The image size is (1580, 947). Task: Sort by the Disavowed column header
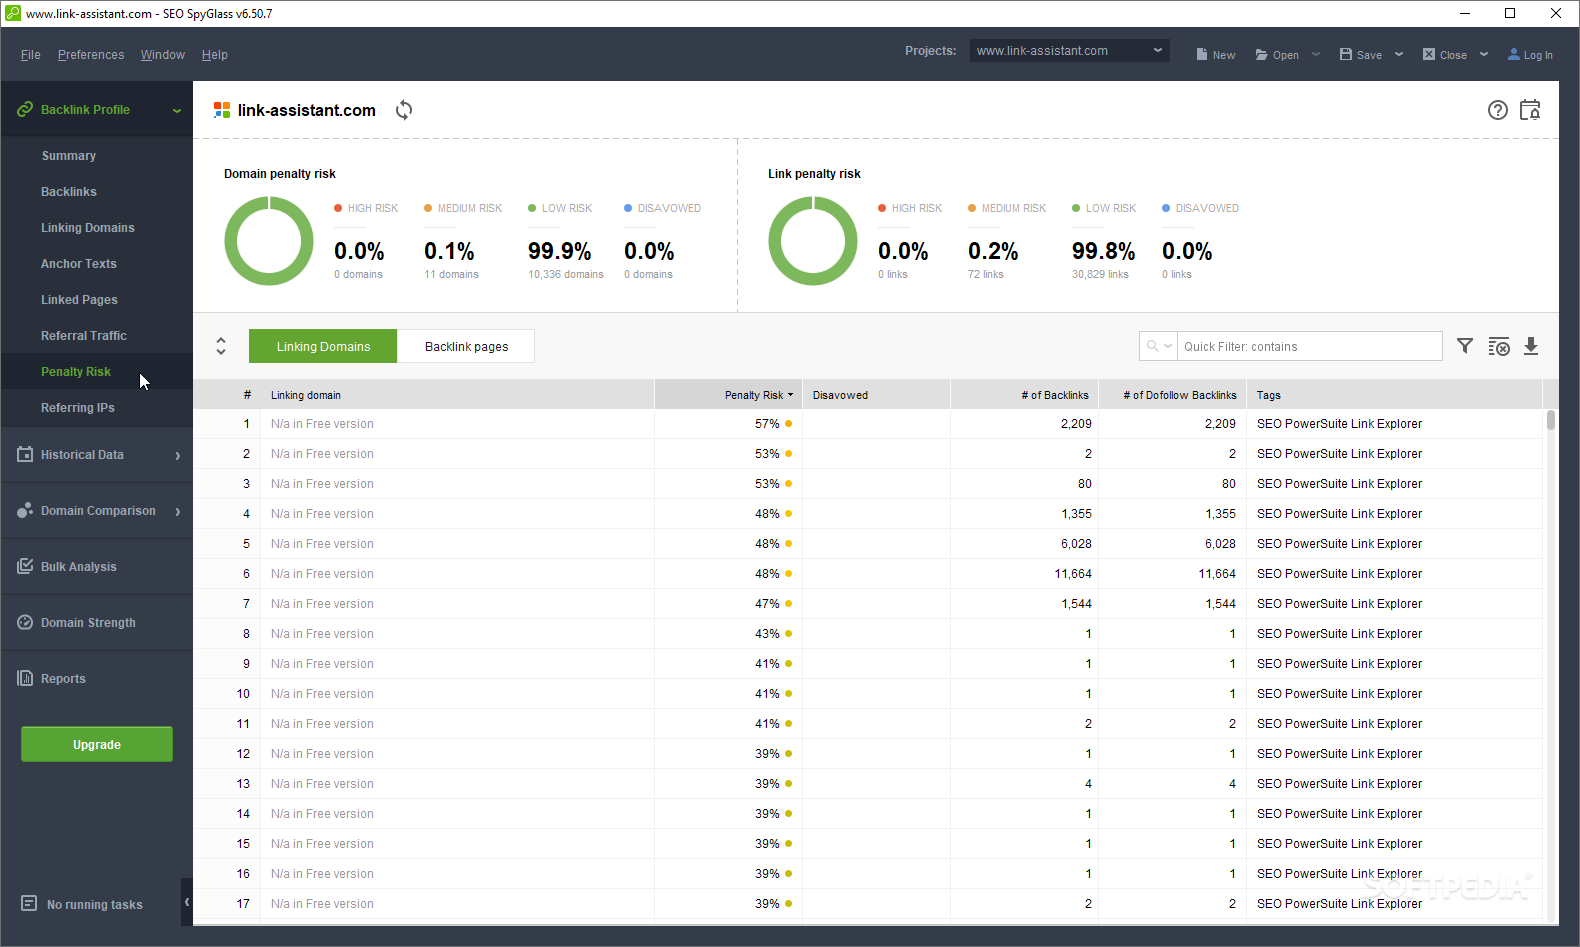(877, 395)
